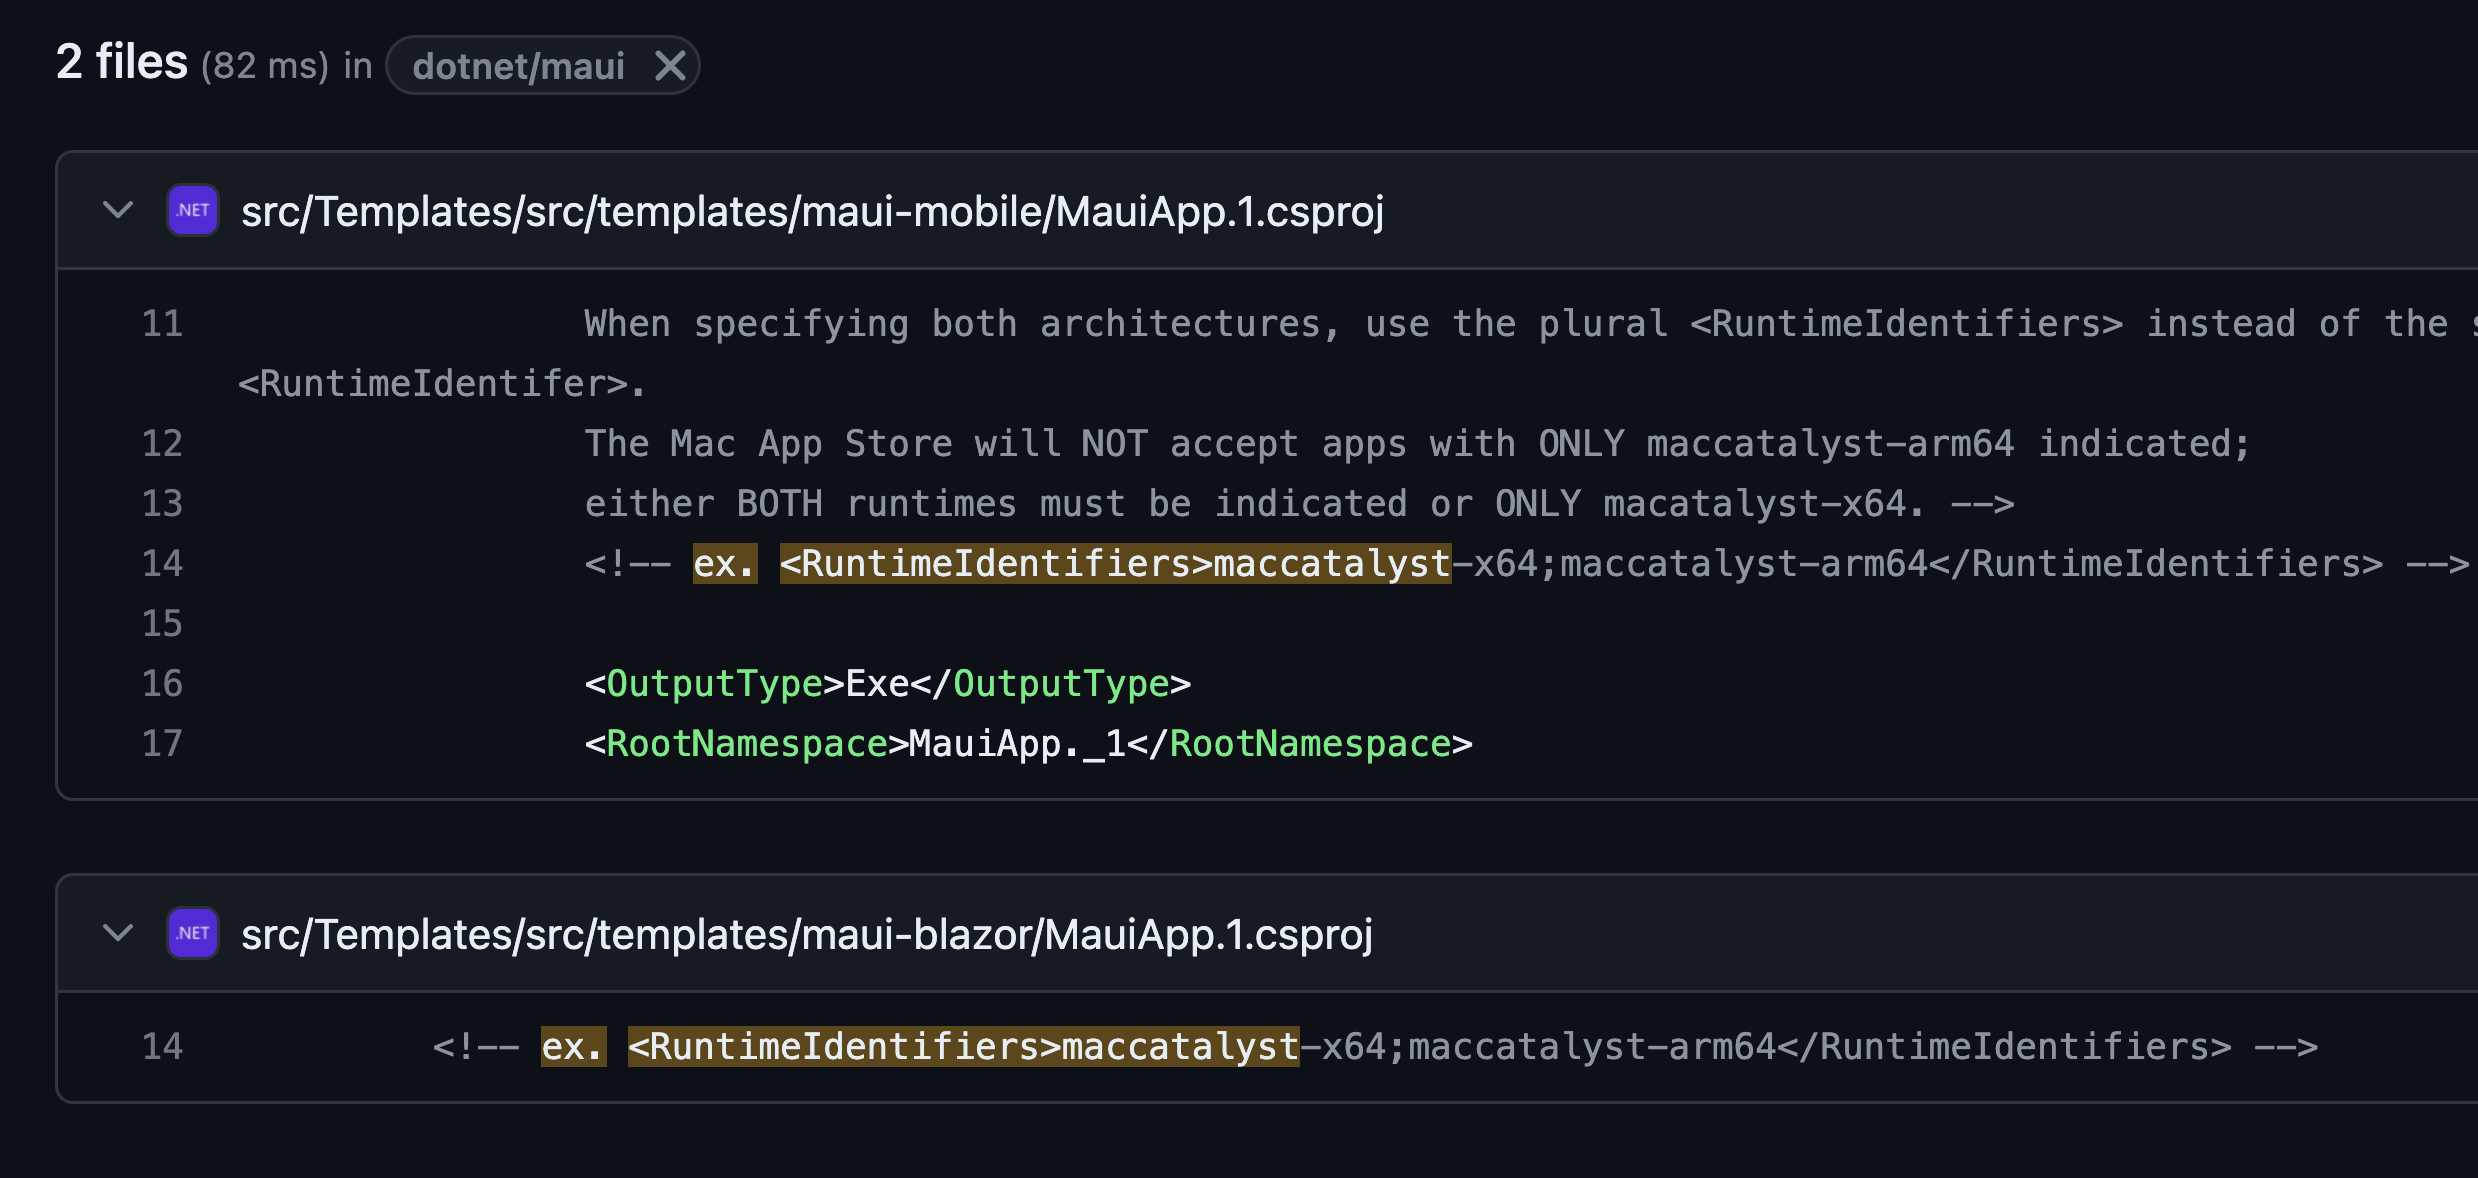Select line number 13 in first result
Viewport: 2478px width, 1178px height.
coord(161,503)
